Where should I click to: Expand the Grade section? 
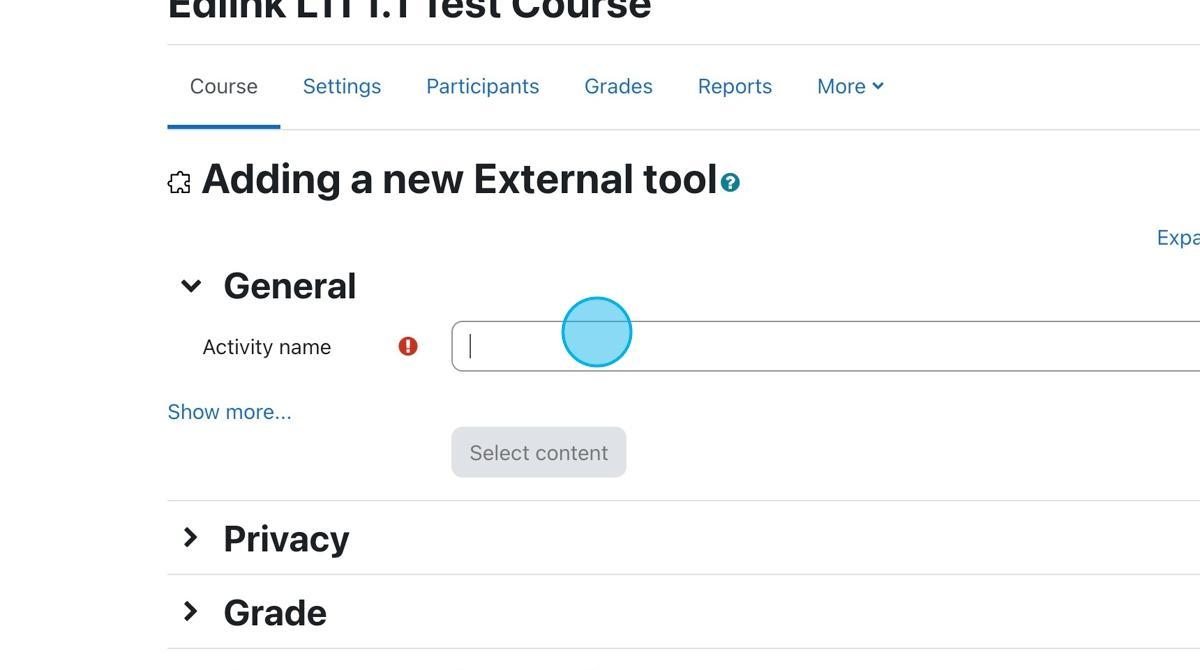(191, 612)
